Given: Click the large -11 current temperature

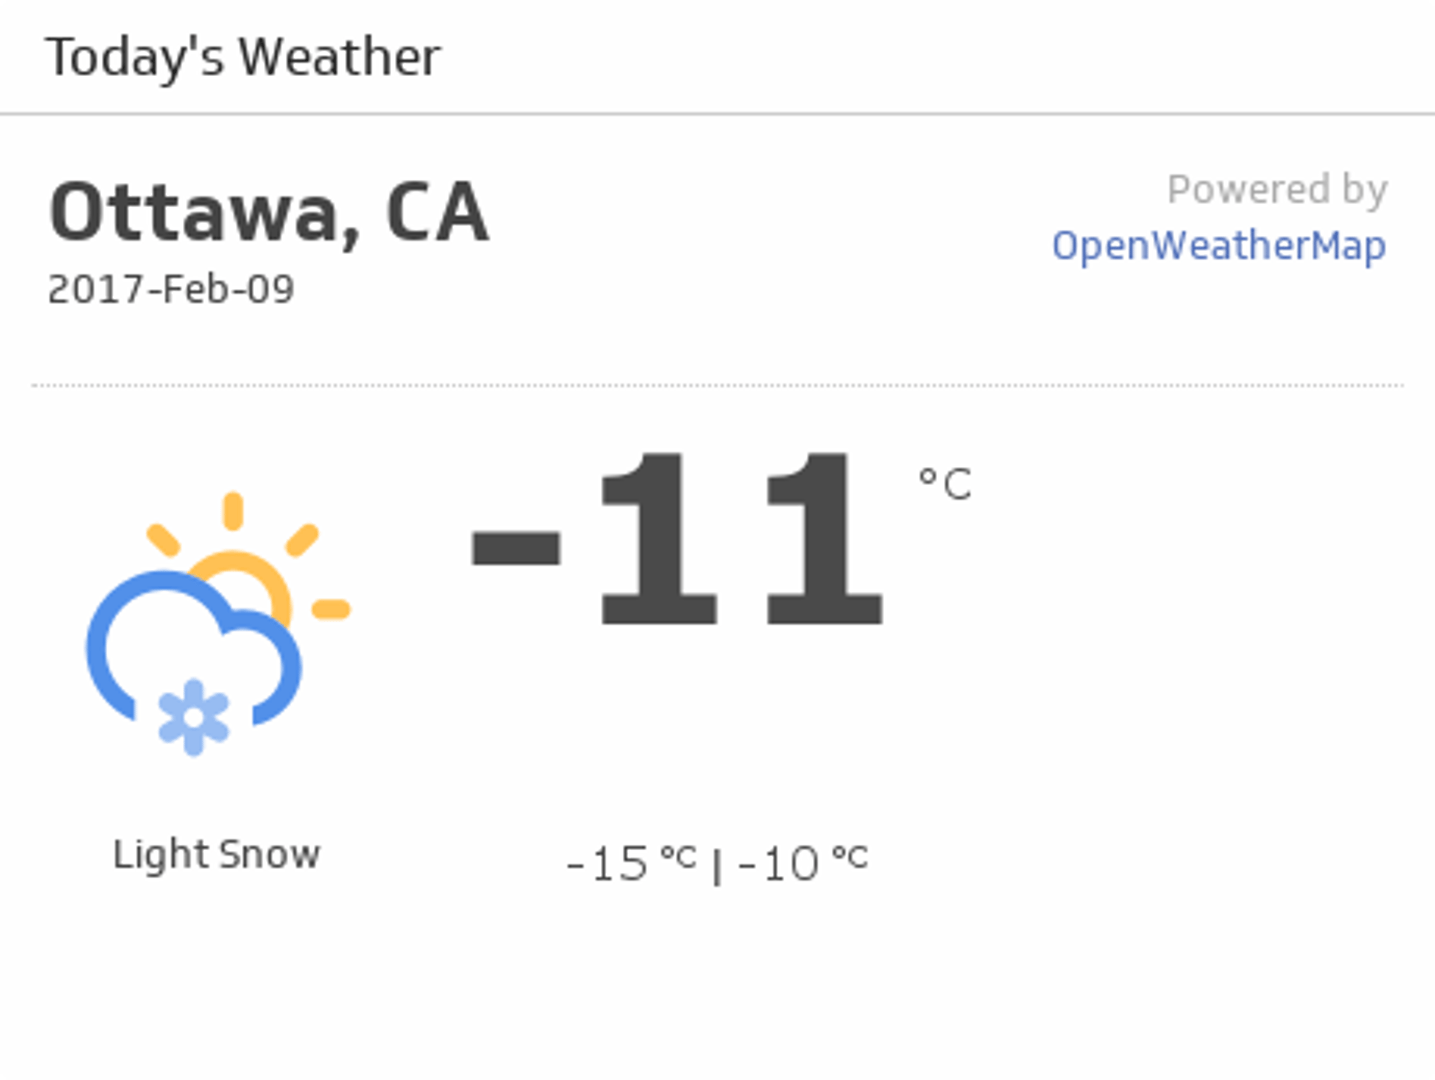Looking at the screenshot, I should (x=678, y=540).
